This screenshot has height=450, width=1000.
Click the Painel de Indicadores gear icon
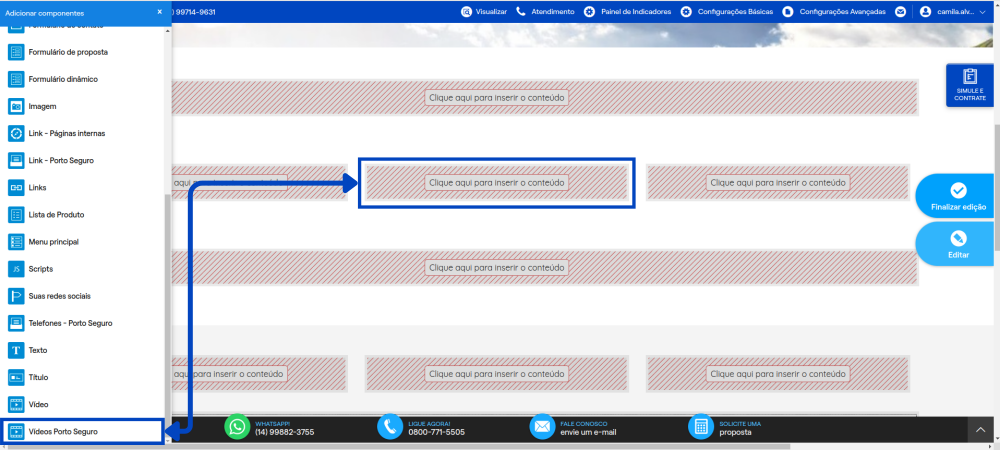coord(589,11)
